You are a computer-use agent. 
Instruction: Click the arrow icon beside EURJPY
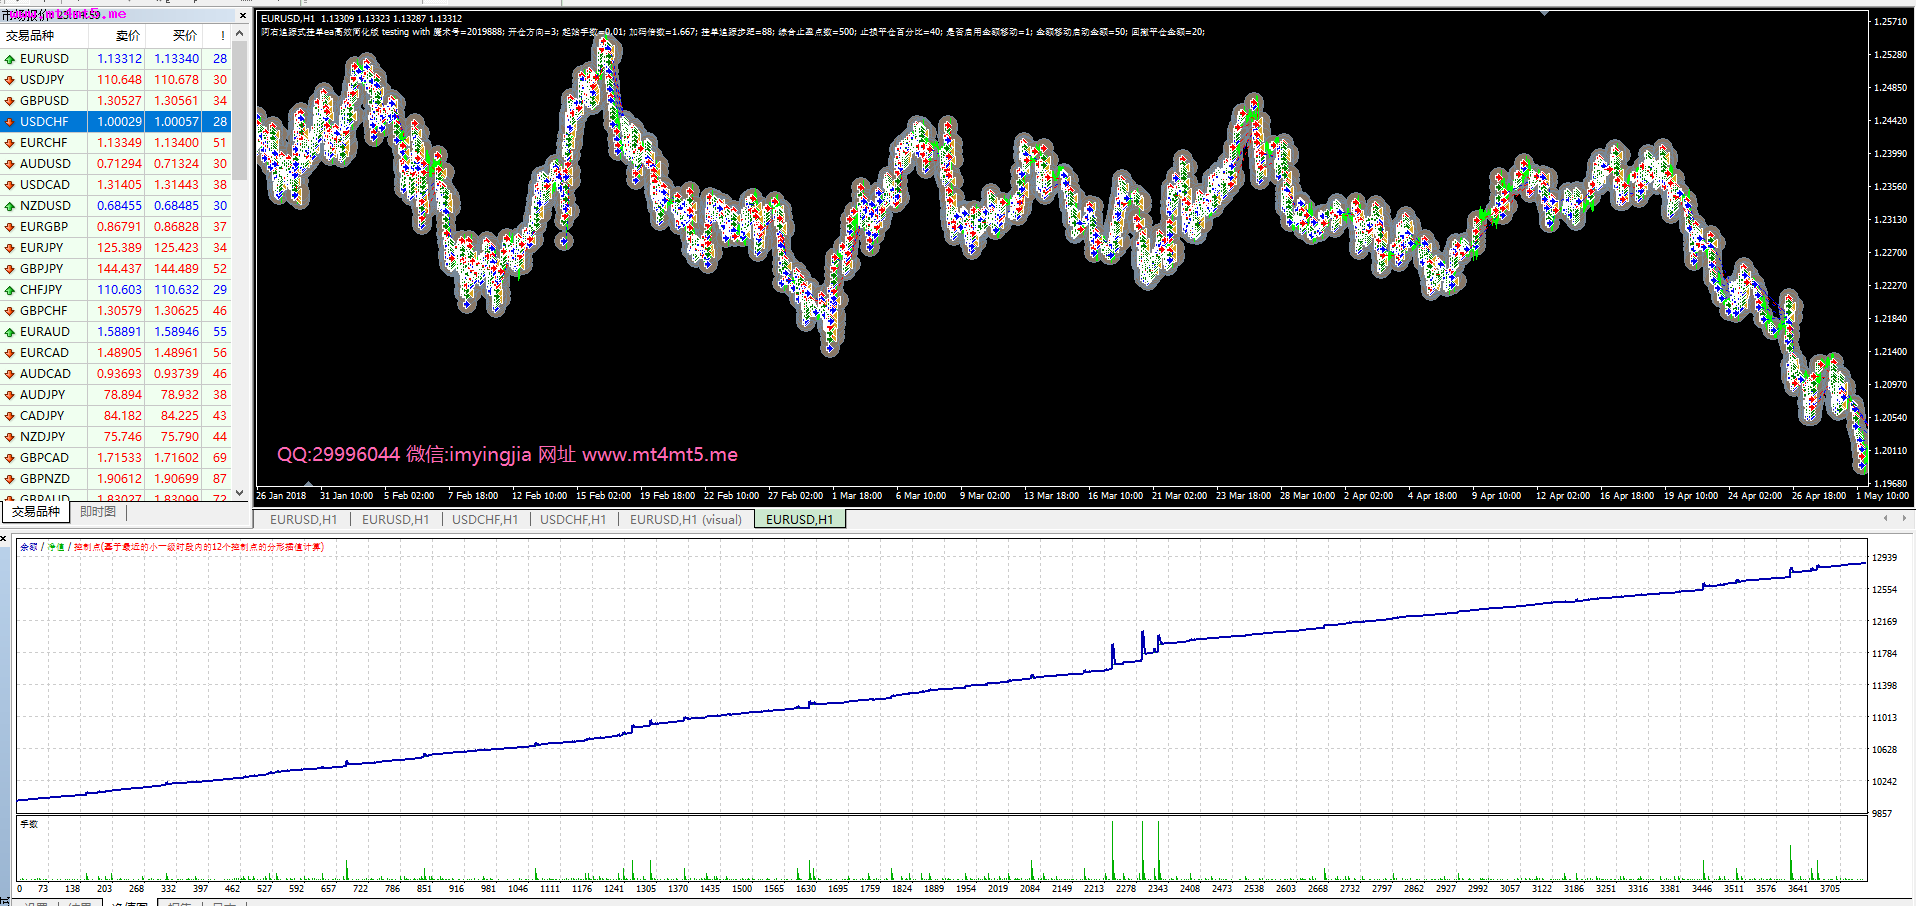[9, 248]
